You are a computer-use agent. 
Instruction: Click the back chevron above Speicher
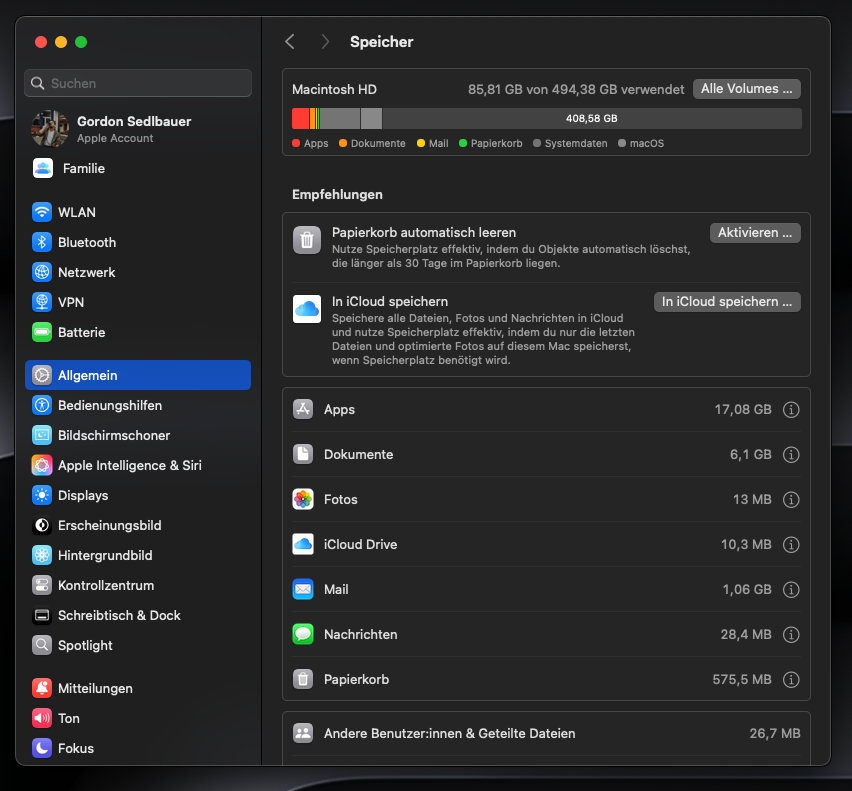click(x=290, y=41)
